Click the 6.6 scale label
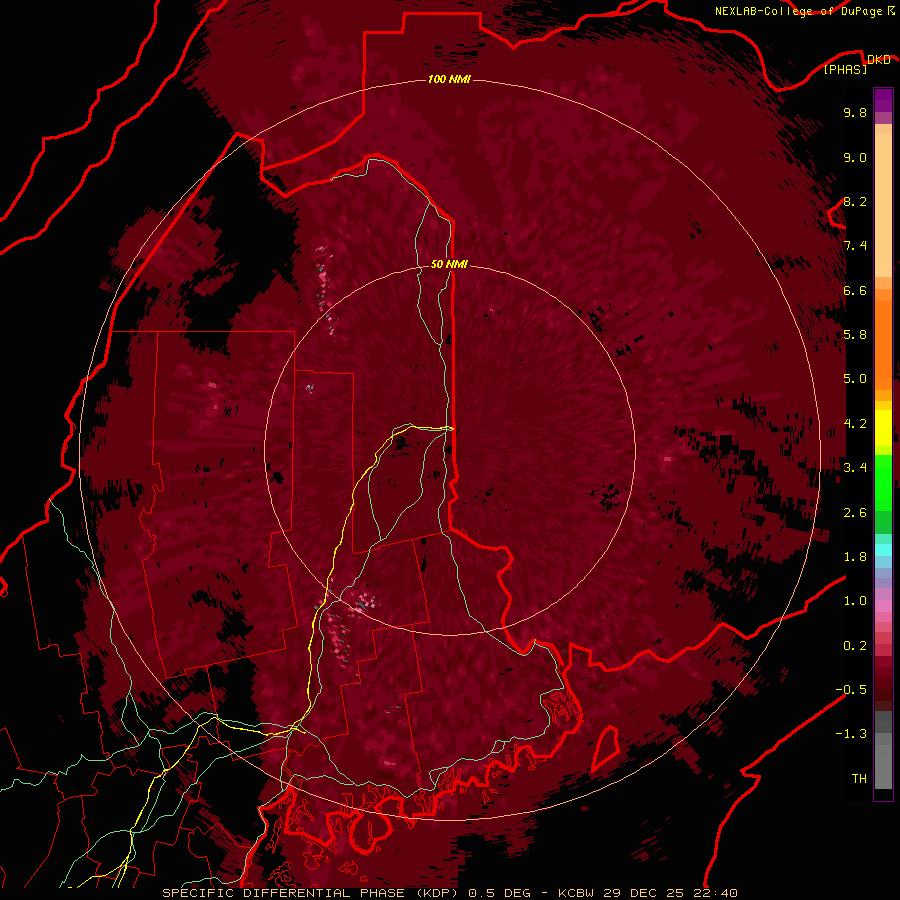The width and height of the screenshot is (900, 900). point(855,290)
